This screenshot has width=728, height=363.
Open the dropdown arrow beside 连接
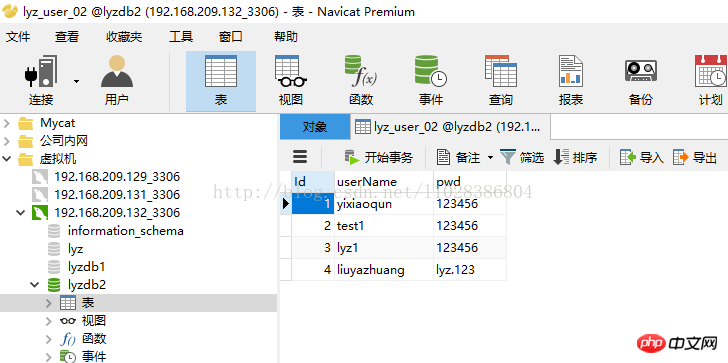[76, 81]
